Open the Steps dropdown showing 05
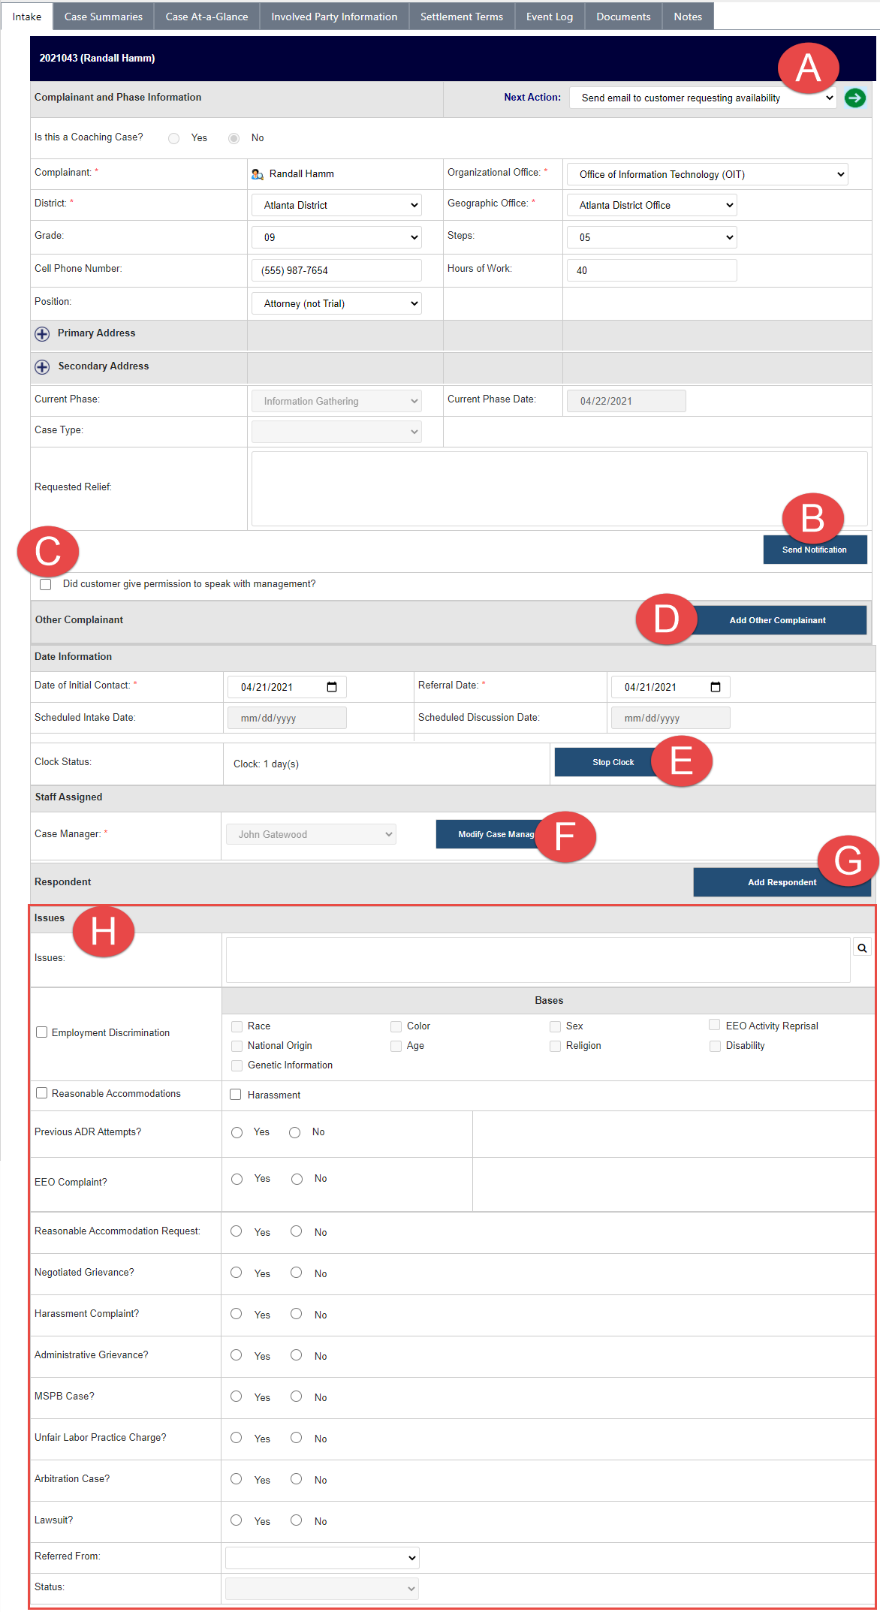The image size is (880, 1612). tap(652, 237)
